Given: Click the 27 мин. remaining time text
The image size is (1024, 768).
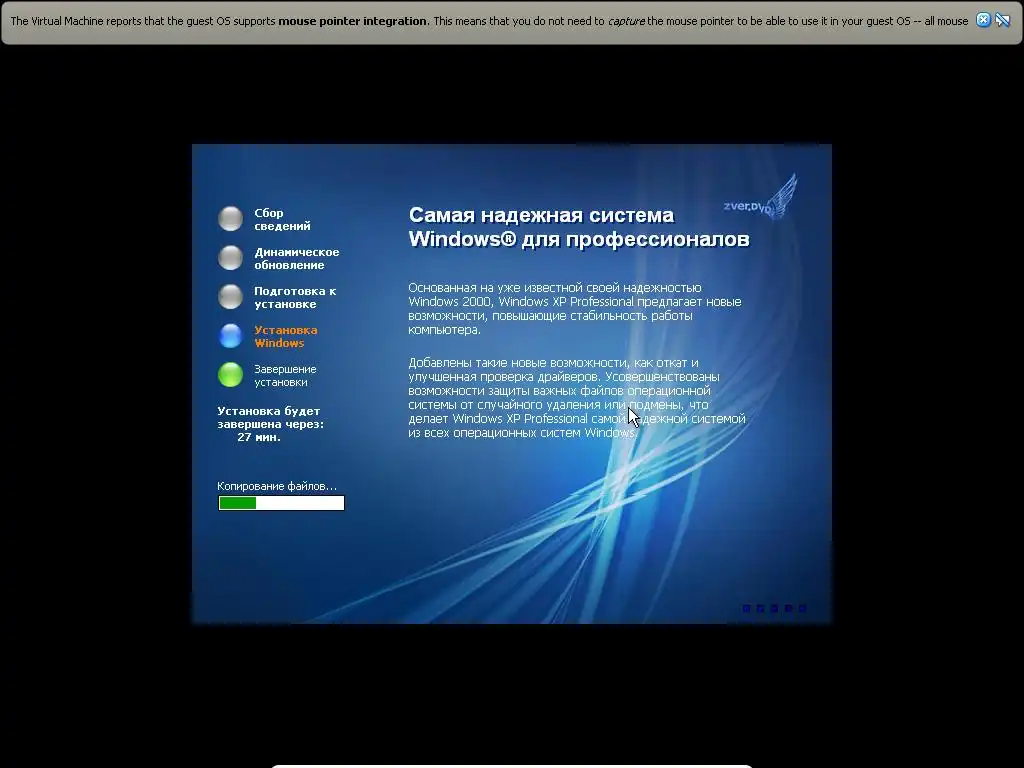Looking at the screenshot, I should point(259,438).
